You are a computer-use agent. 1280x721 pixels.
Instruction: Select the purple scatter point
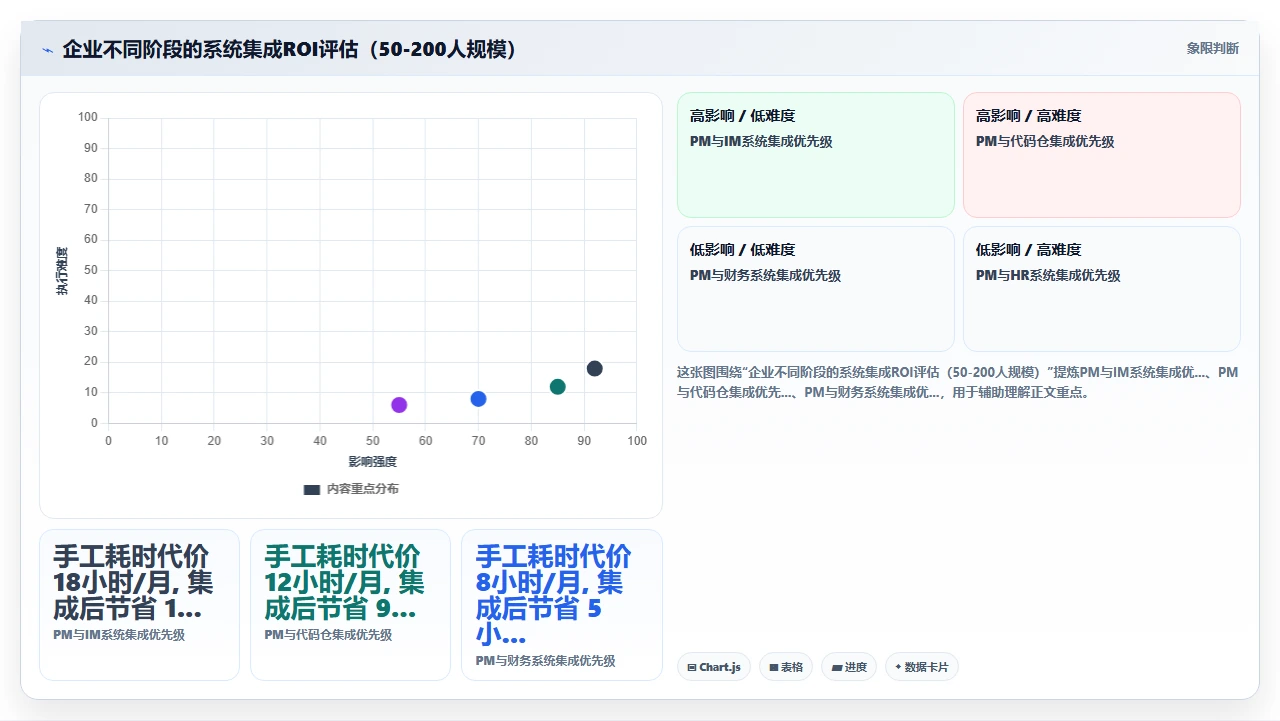(399, 405)
